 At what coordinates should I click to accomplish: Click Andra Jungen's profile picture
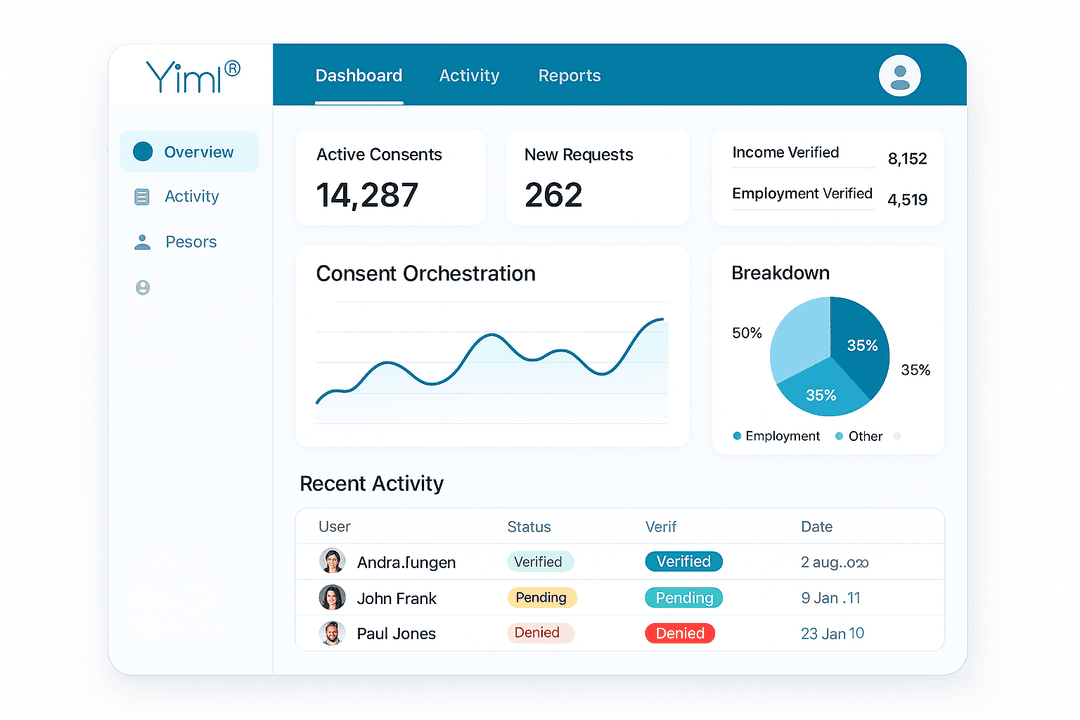coord(332,561)
